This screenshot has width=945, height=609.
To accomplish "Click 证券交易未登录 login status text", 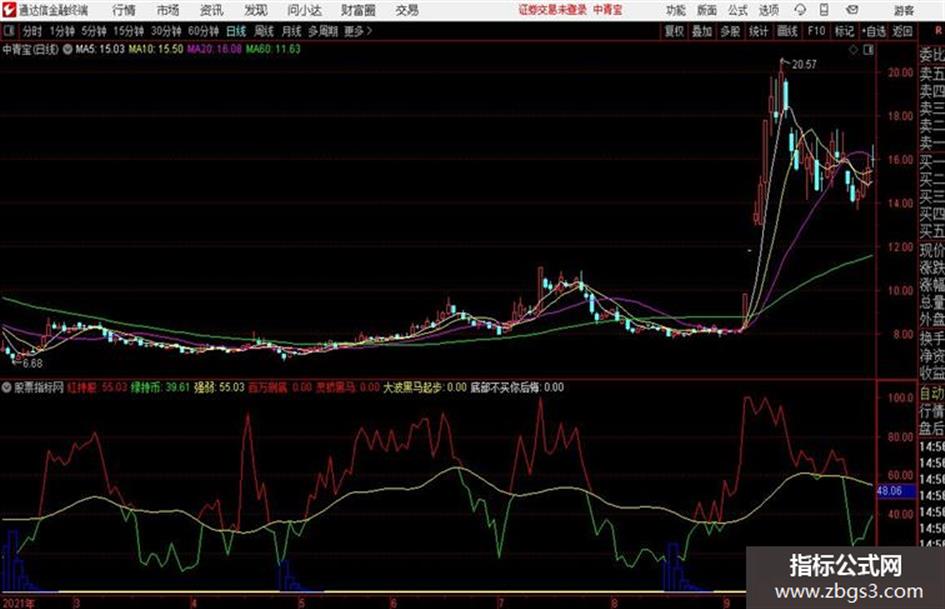I will click(x=553, y=10).
